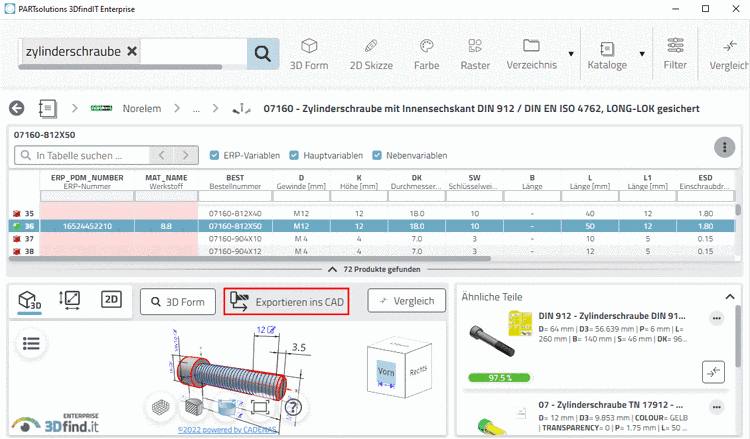Toggle the Hauptvariablen checkbox

294,155
